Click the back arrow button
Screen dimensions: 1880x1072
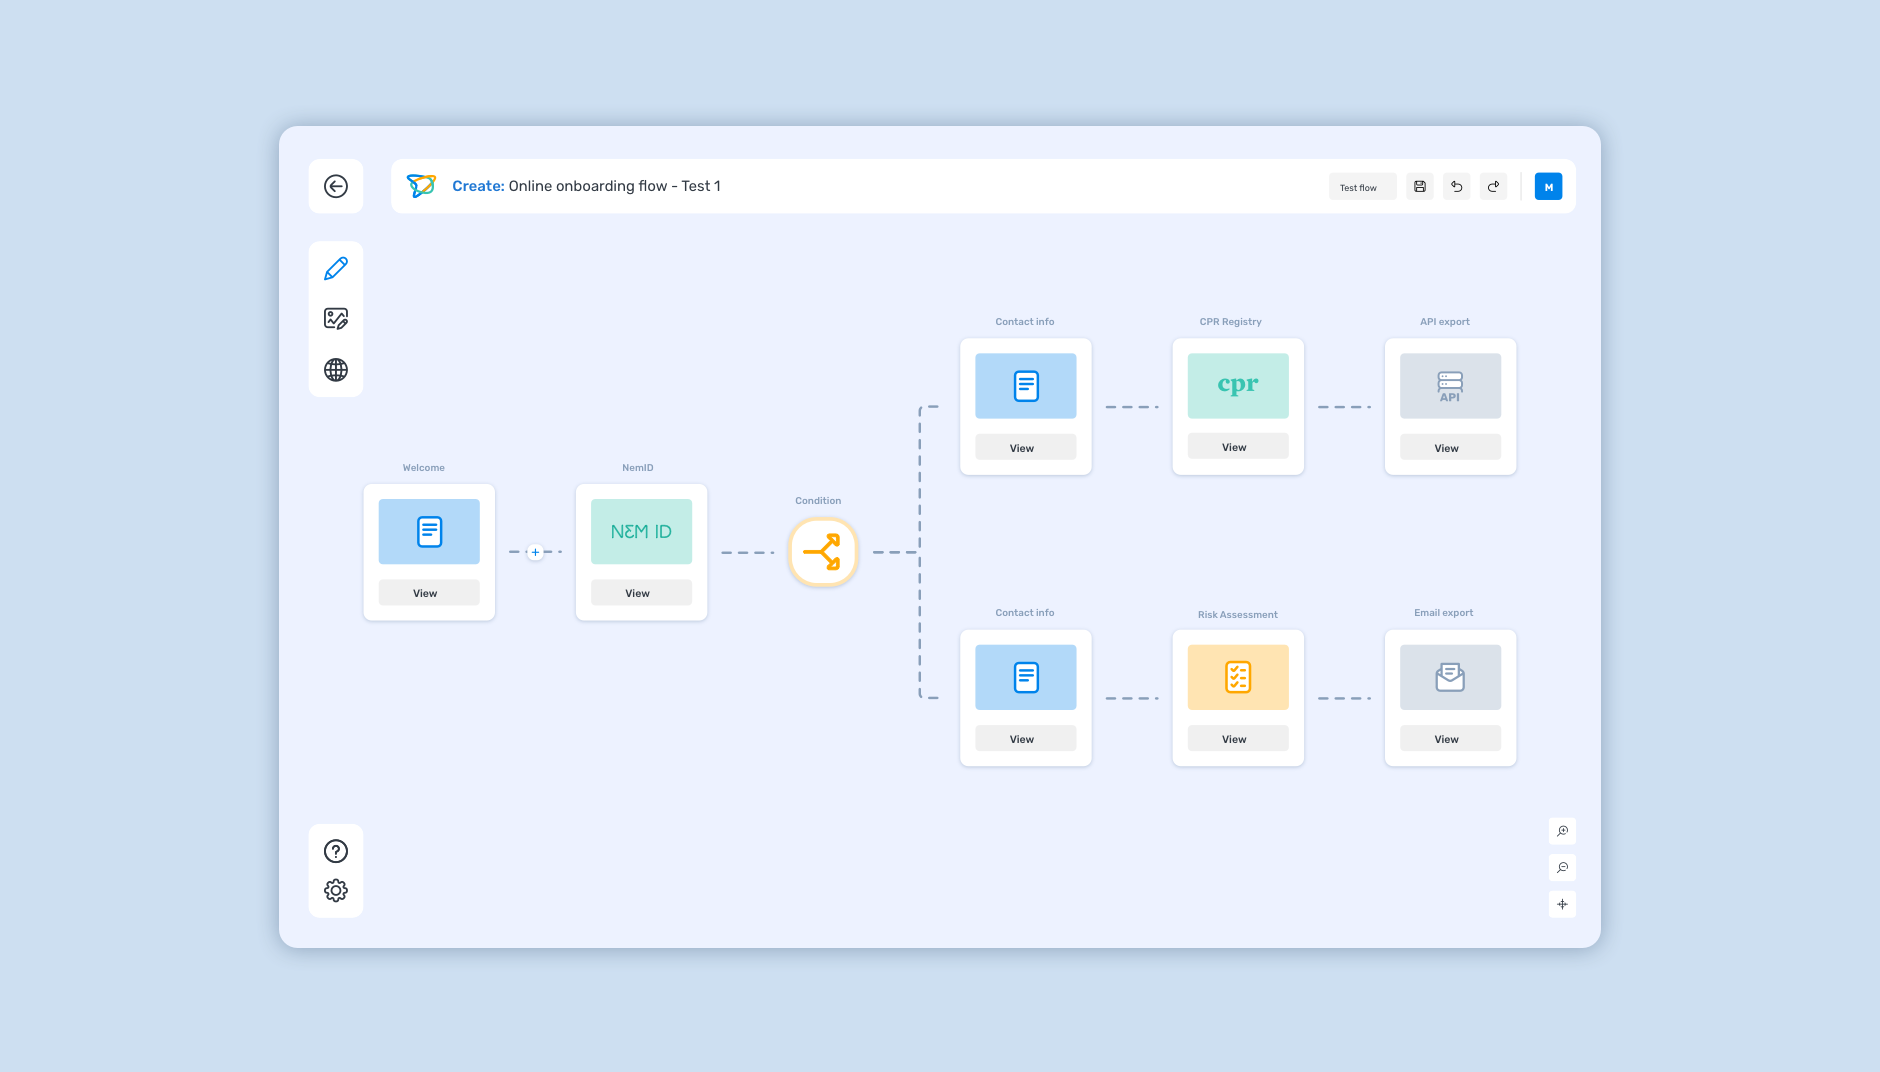point(336,186)
